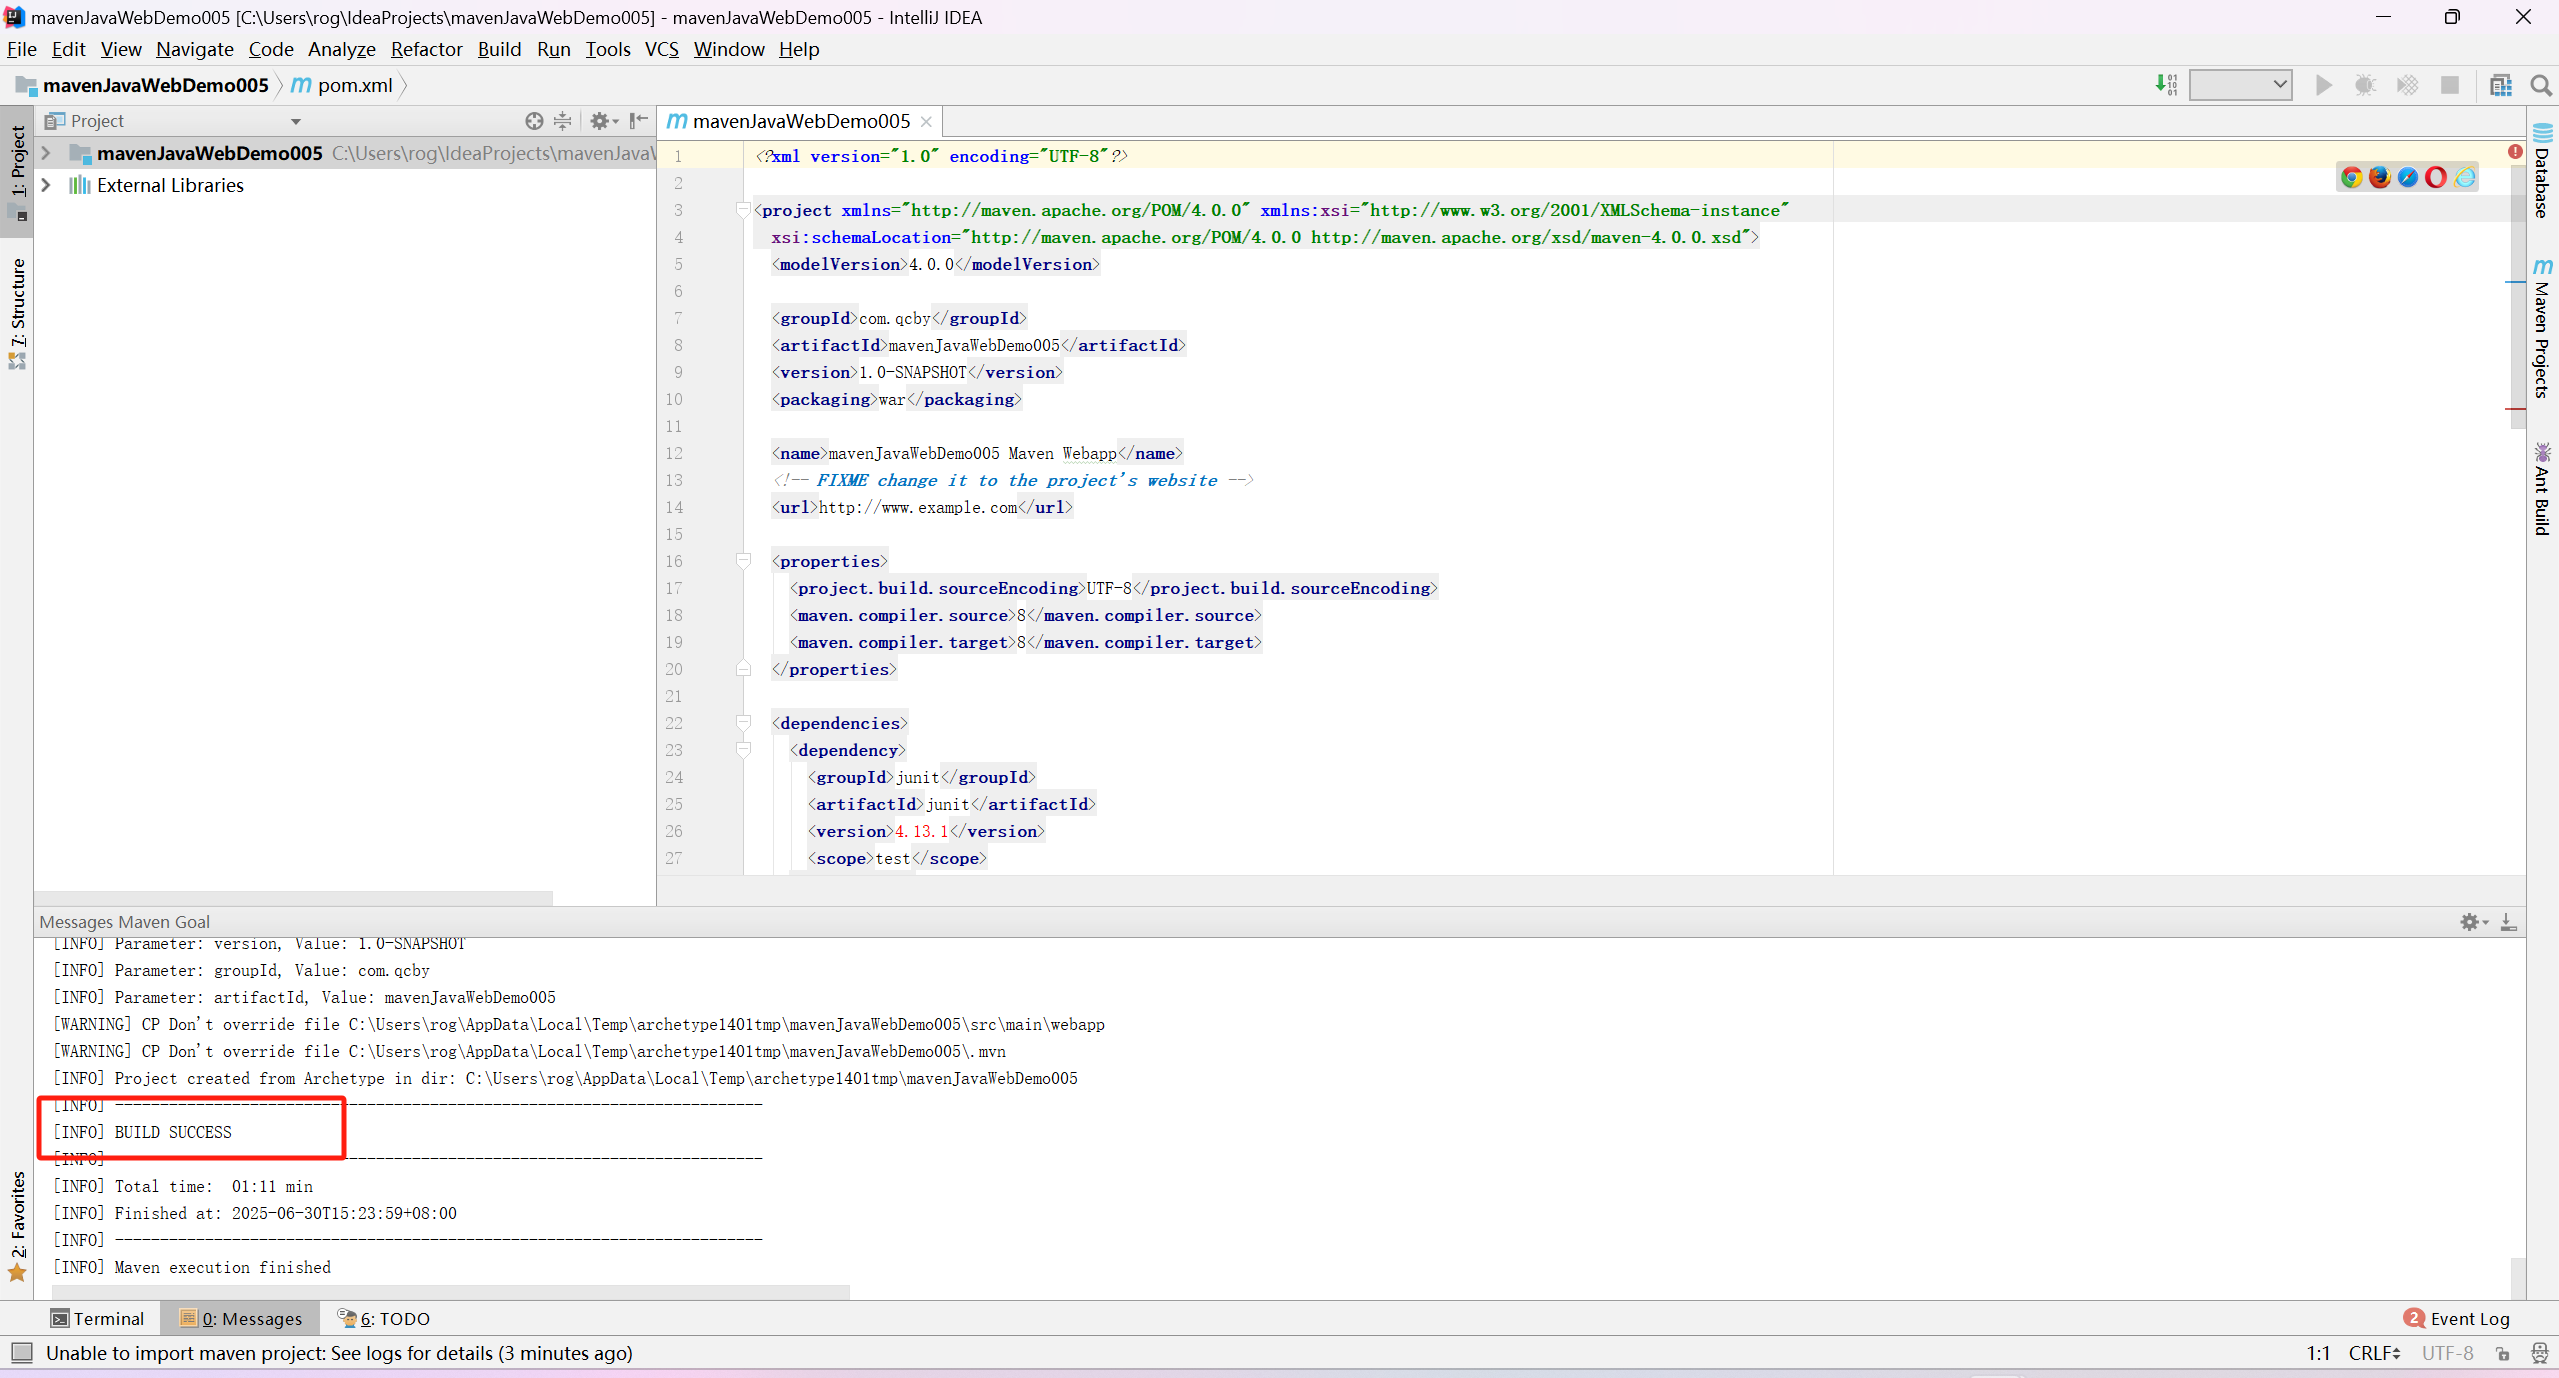Hide the Project tool window with the arrow icon
Image resolution: width=2559 pixels, height=1378 pixels.
click(x=639, y=121)
